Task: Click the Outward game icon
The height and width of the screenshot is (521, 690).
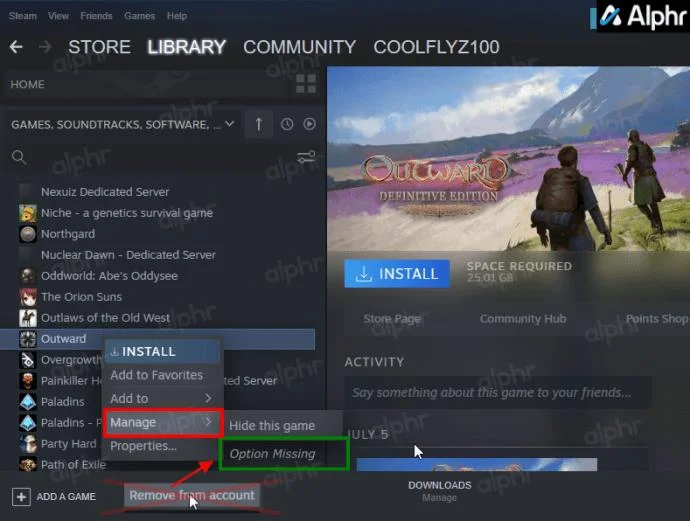Action: (28, 339)
